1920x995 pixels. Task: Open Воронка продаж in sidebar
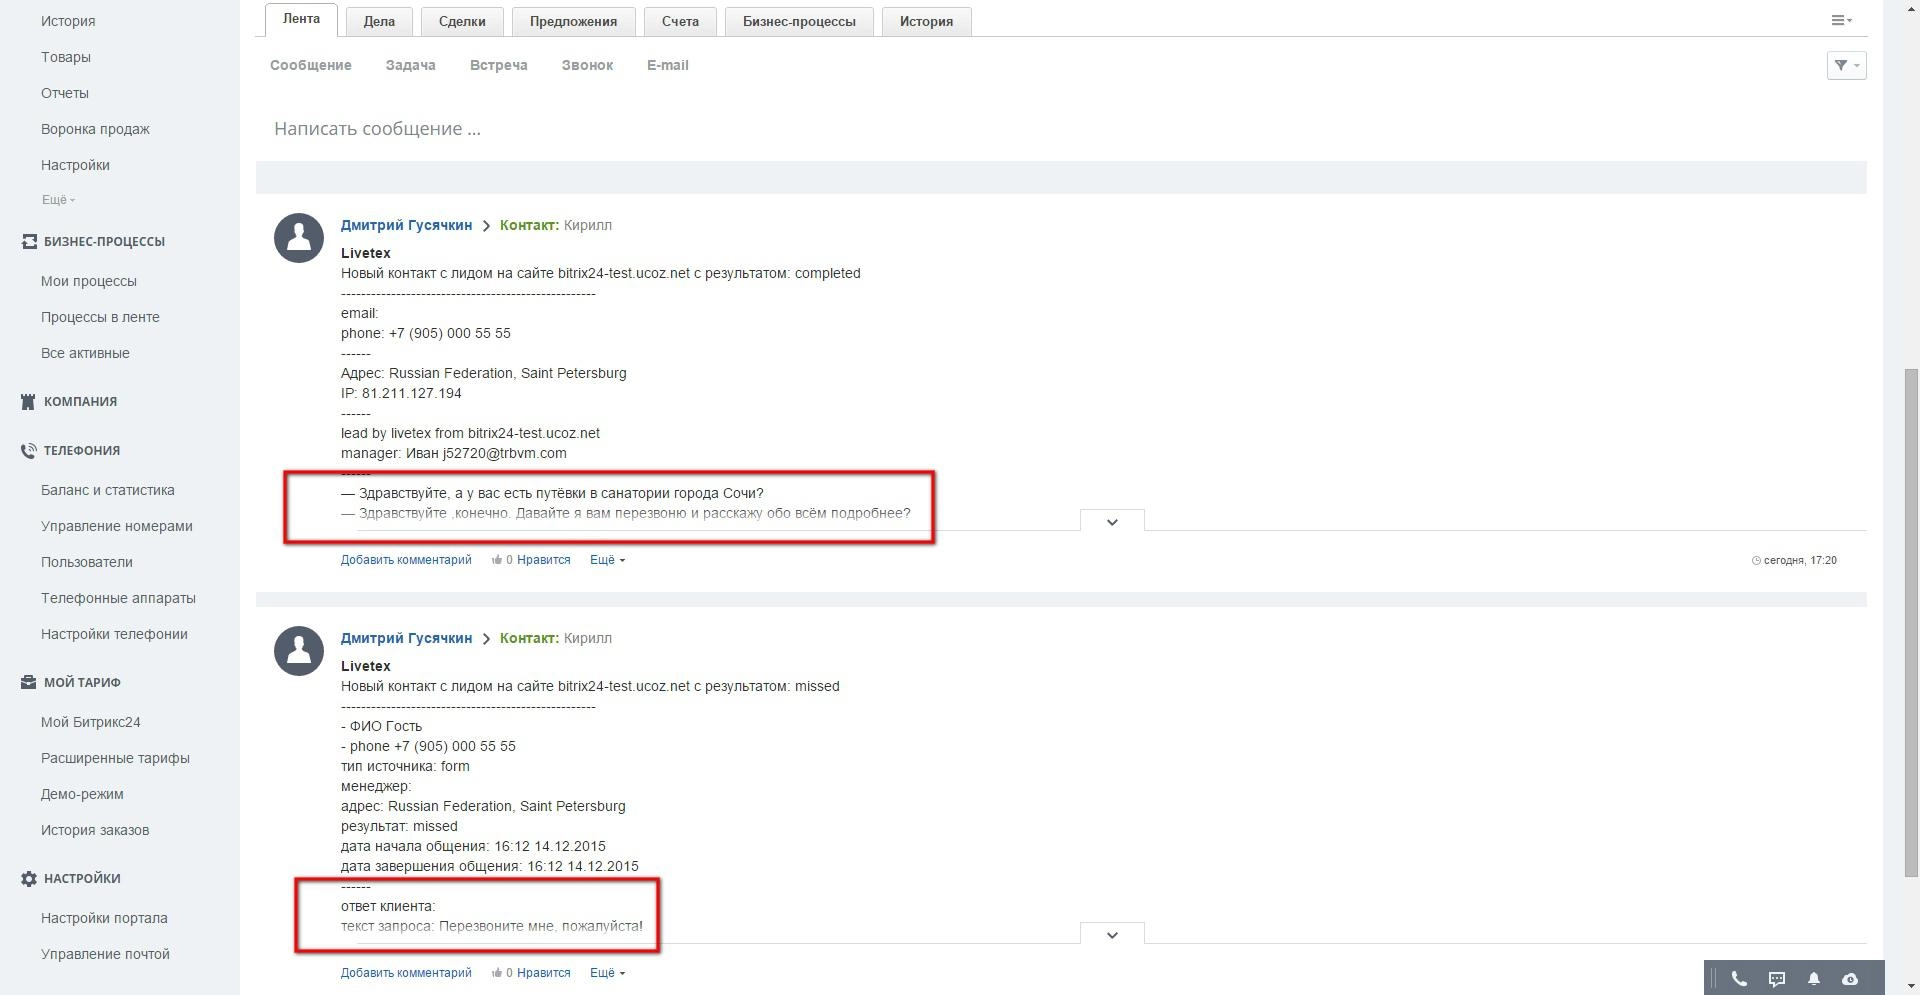95,129
